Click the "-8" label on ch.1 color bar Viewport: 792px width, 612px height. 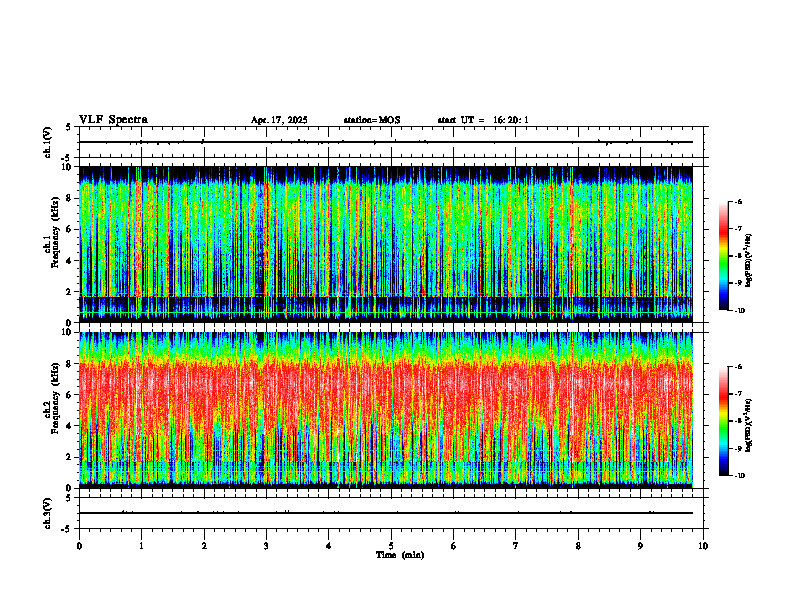(738, 256)
